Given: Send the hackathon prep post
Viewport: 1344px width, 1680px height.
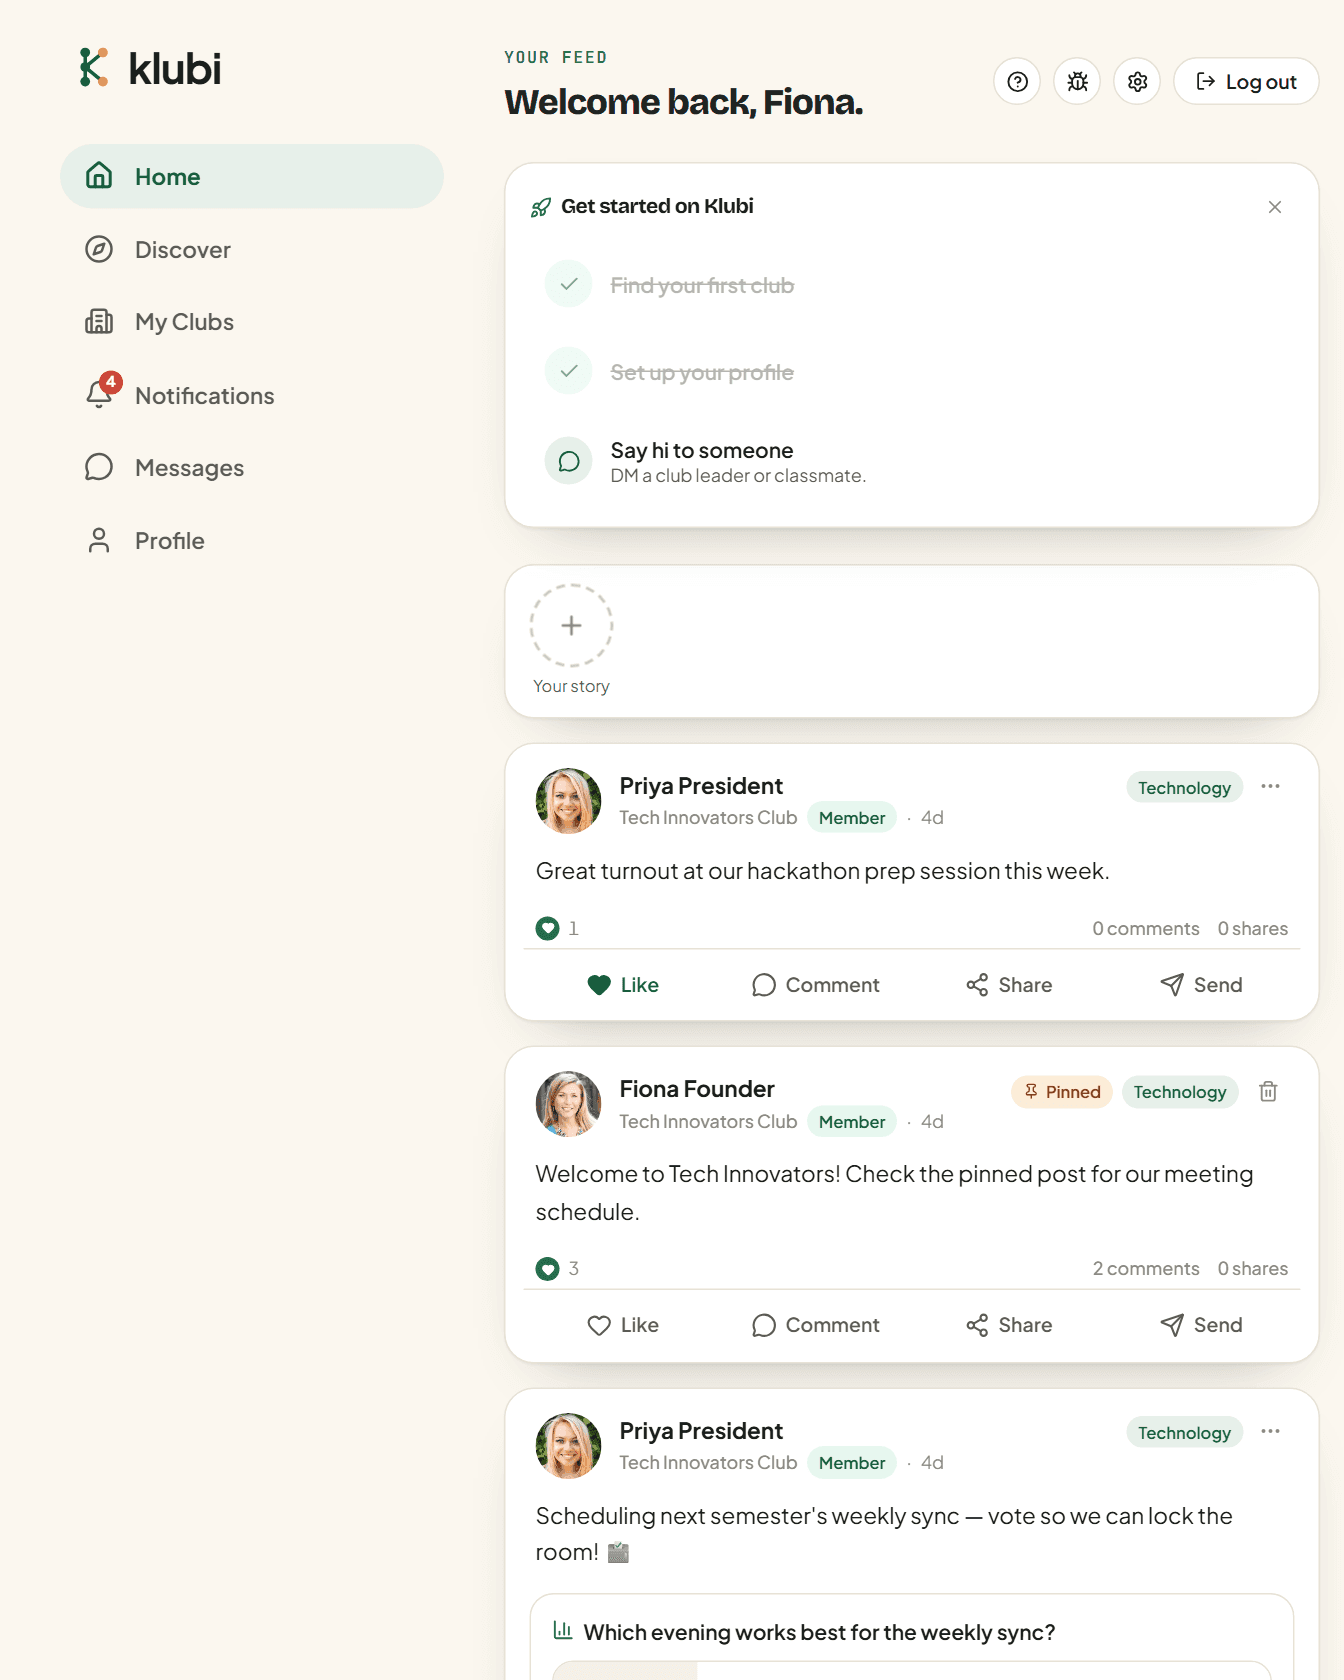Looking at the screenshot, I should tap(1201, 985).
